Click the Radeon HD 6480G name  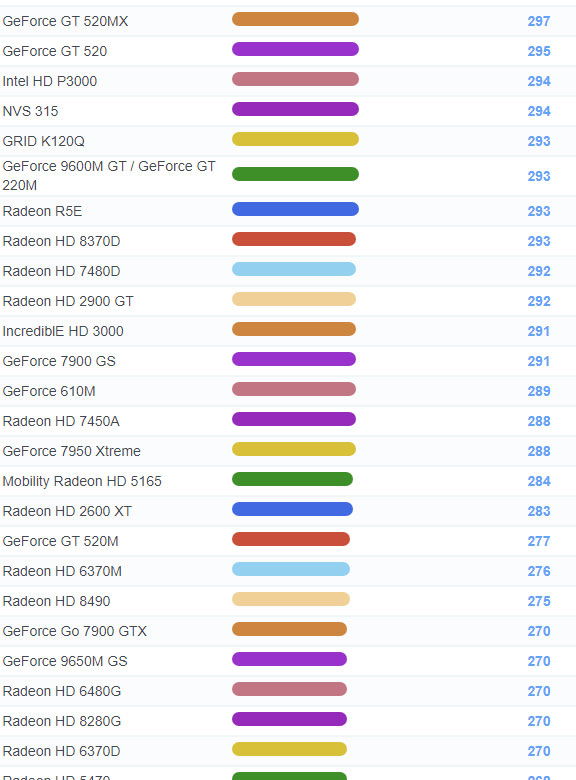(x=62, y=691)
